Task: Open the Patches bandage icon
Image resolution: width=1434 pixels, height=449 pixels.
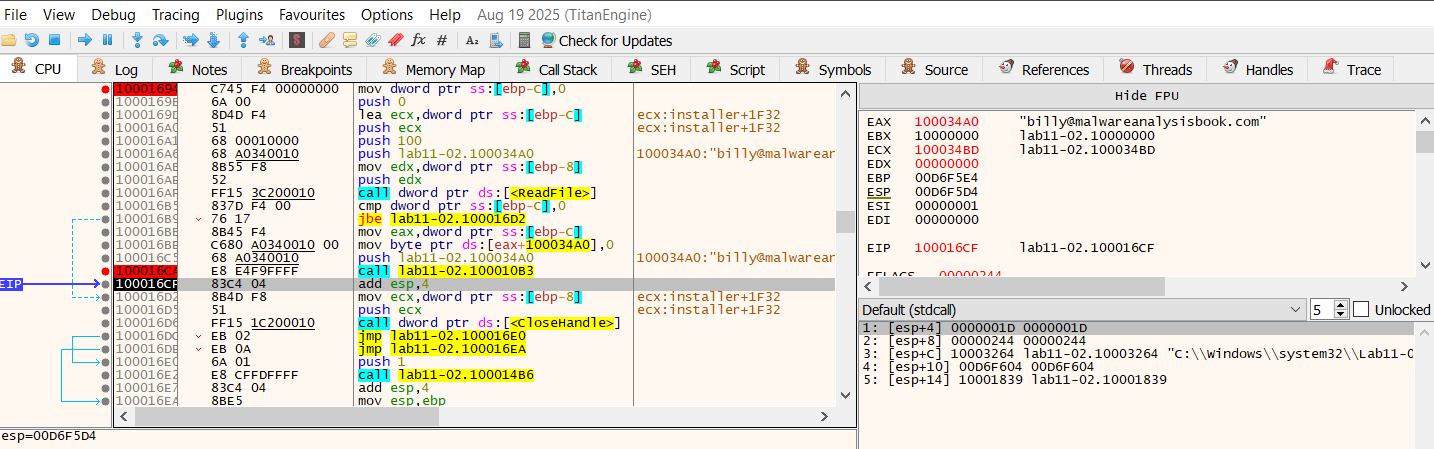Action: [326, 40]
